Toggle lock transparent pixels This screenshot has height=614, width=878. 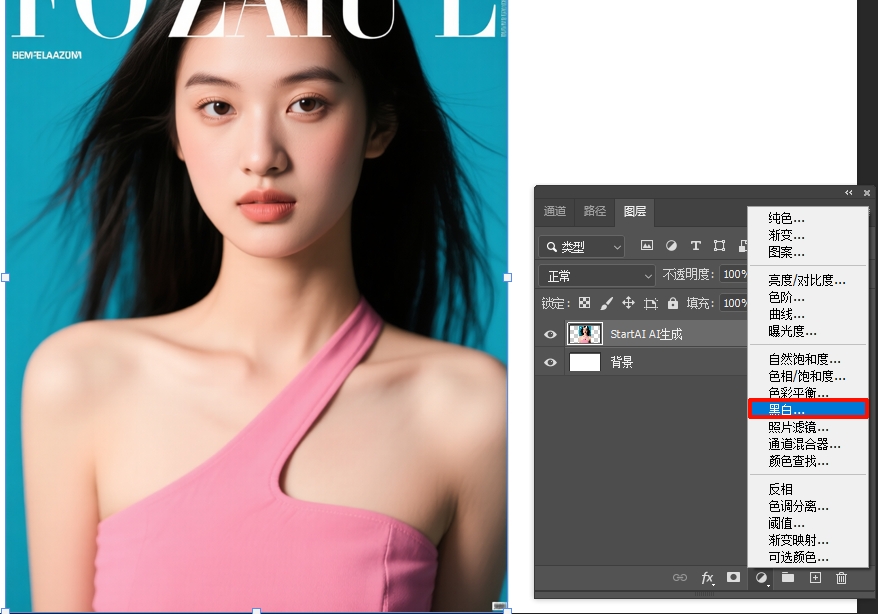coord(584,303)
